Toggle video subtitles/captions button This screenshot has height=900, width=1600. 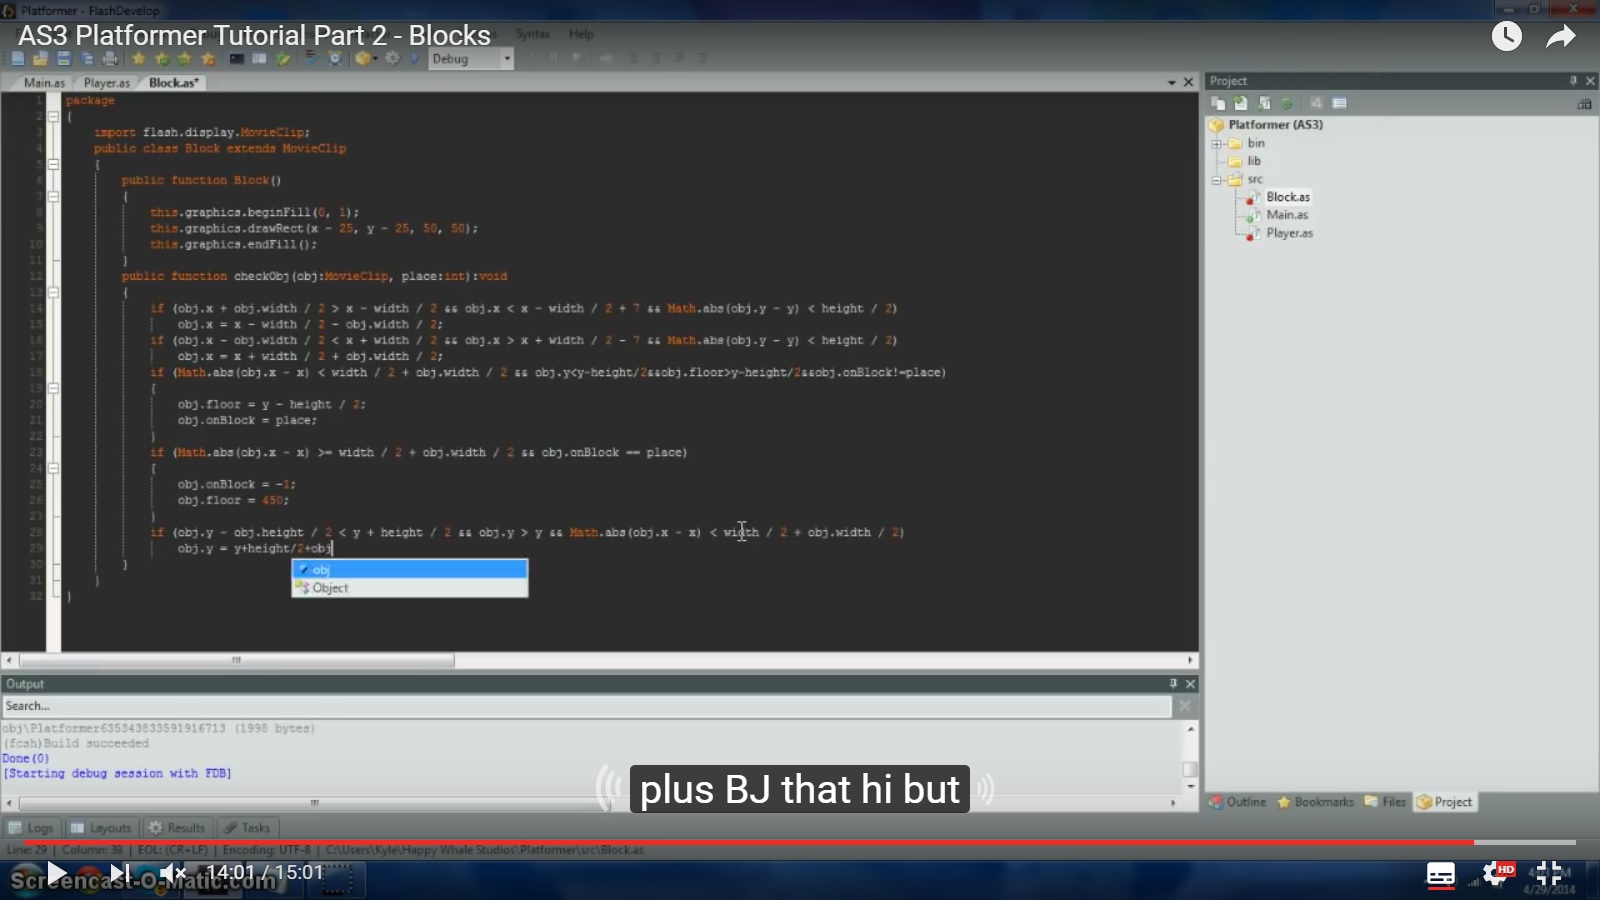(1441, 875)
